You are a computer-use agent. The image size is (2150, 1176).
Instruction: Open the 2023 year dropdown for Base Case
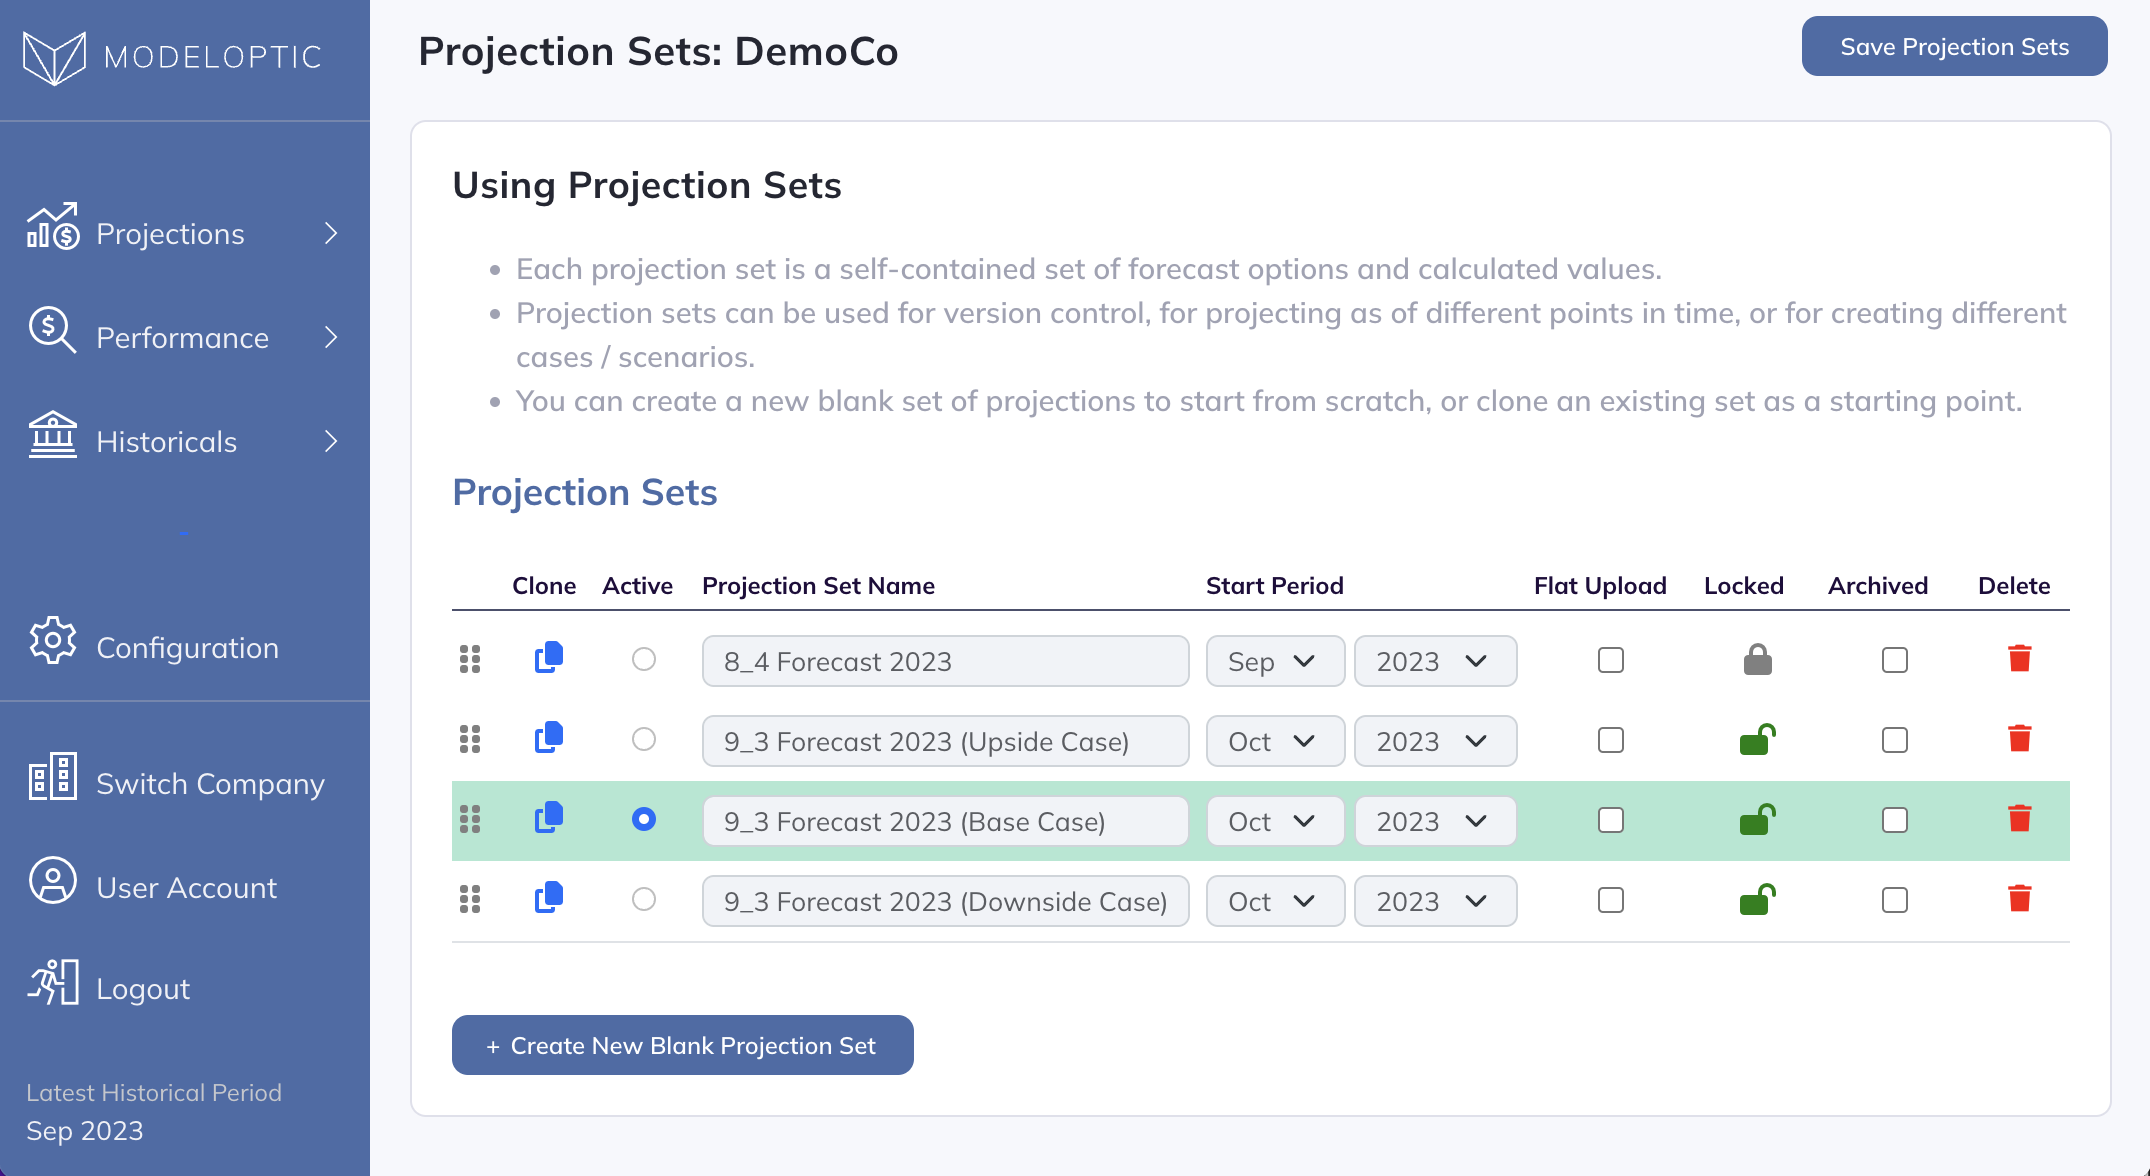tap(1435, 821)
